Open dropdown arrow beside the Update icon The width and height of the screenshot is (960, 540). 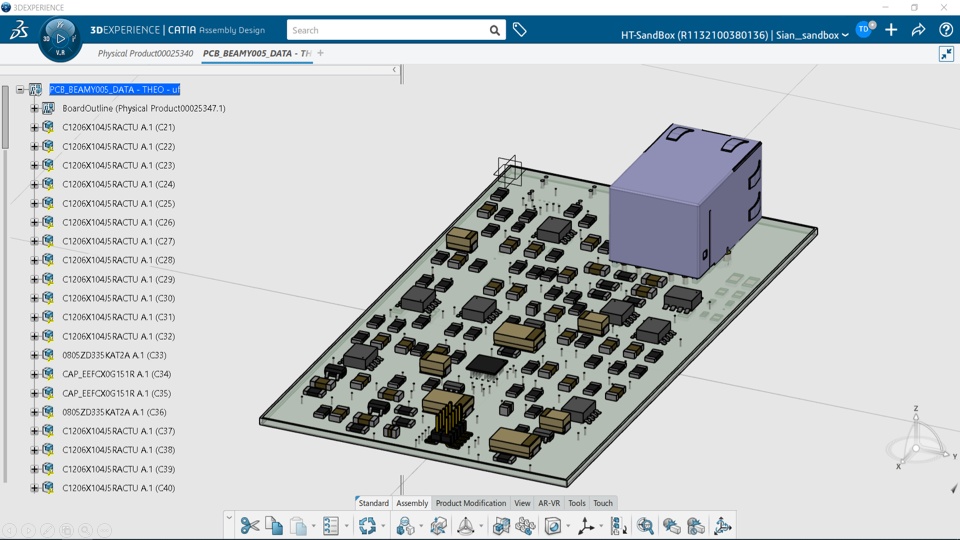[383, 526]
